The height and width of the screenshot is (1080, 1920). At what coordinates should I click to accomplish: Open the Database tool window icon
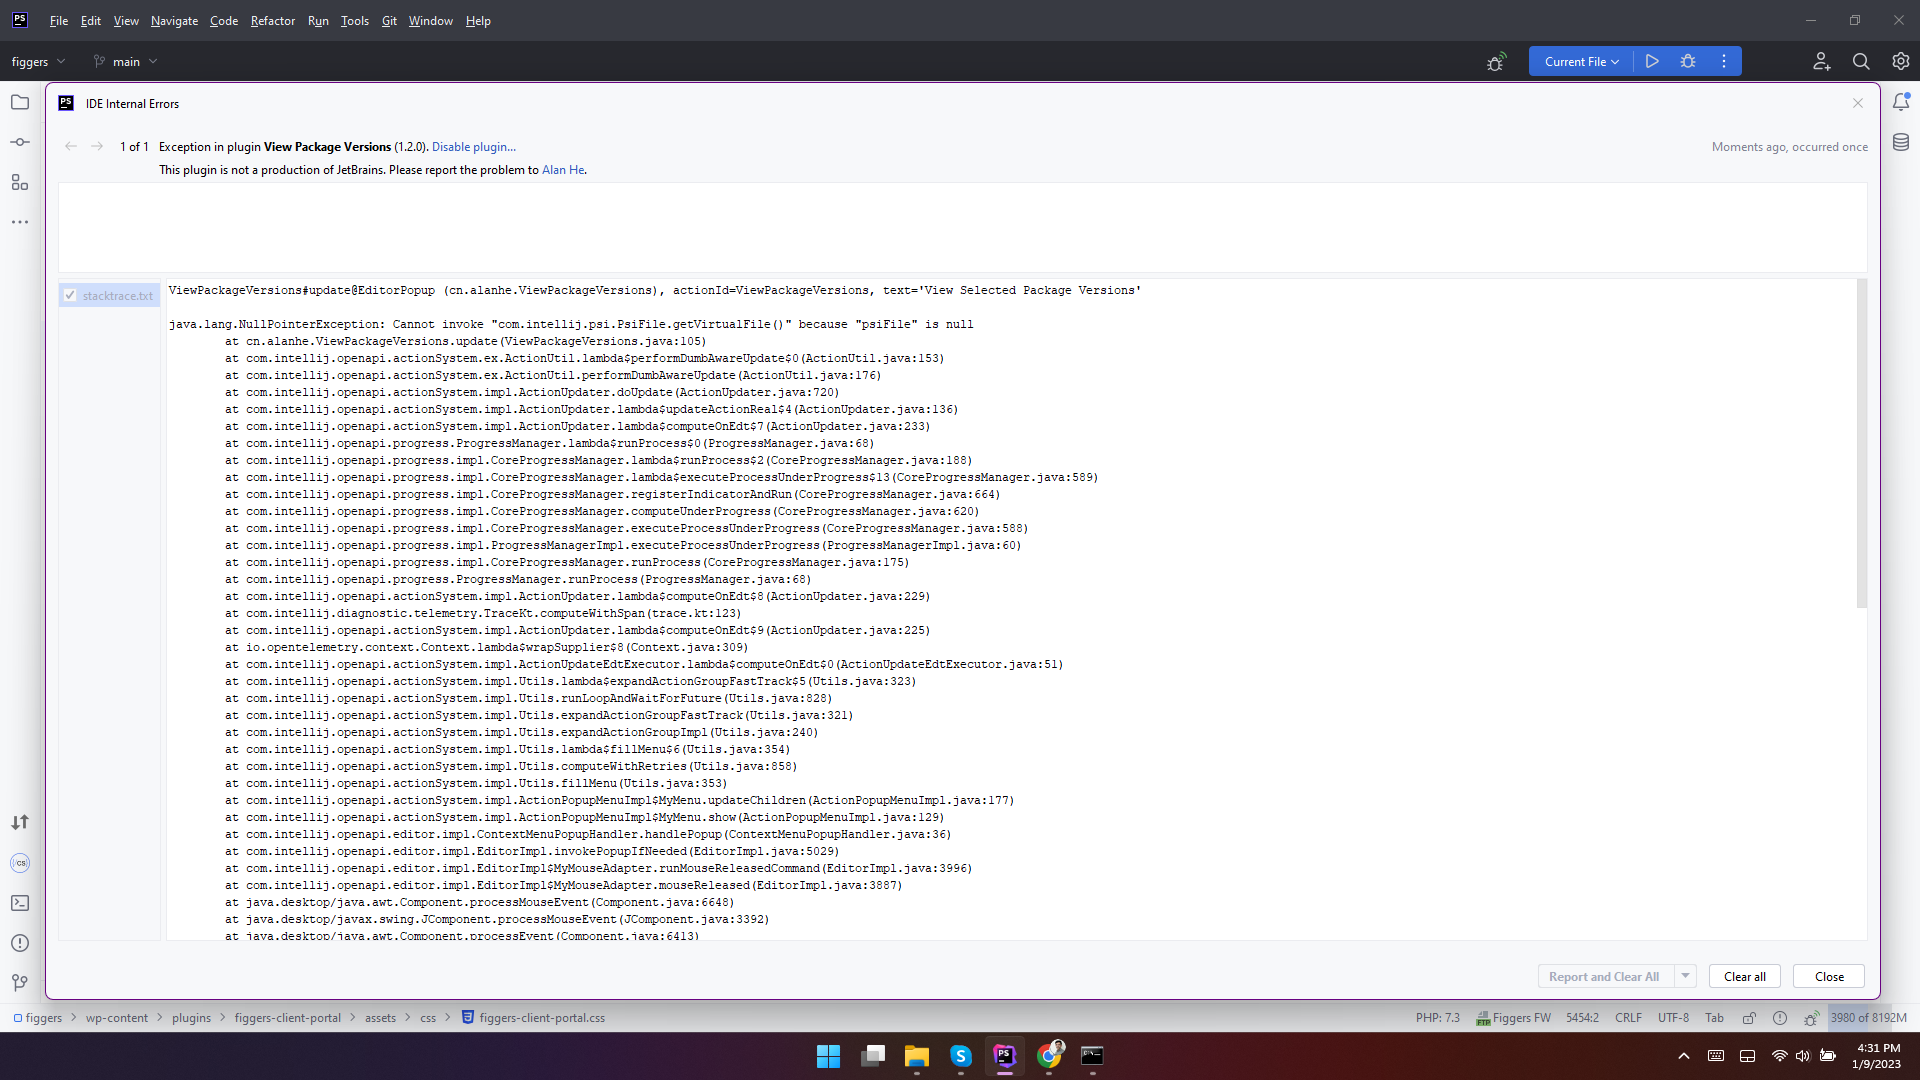point(1901,143)
